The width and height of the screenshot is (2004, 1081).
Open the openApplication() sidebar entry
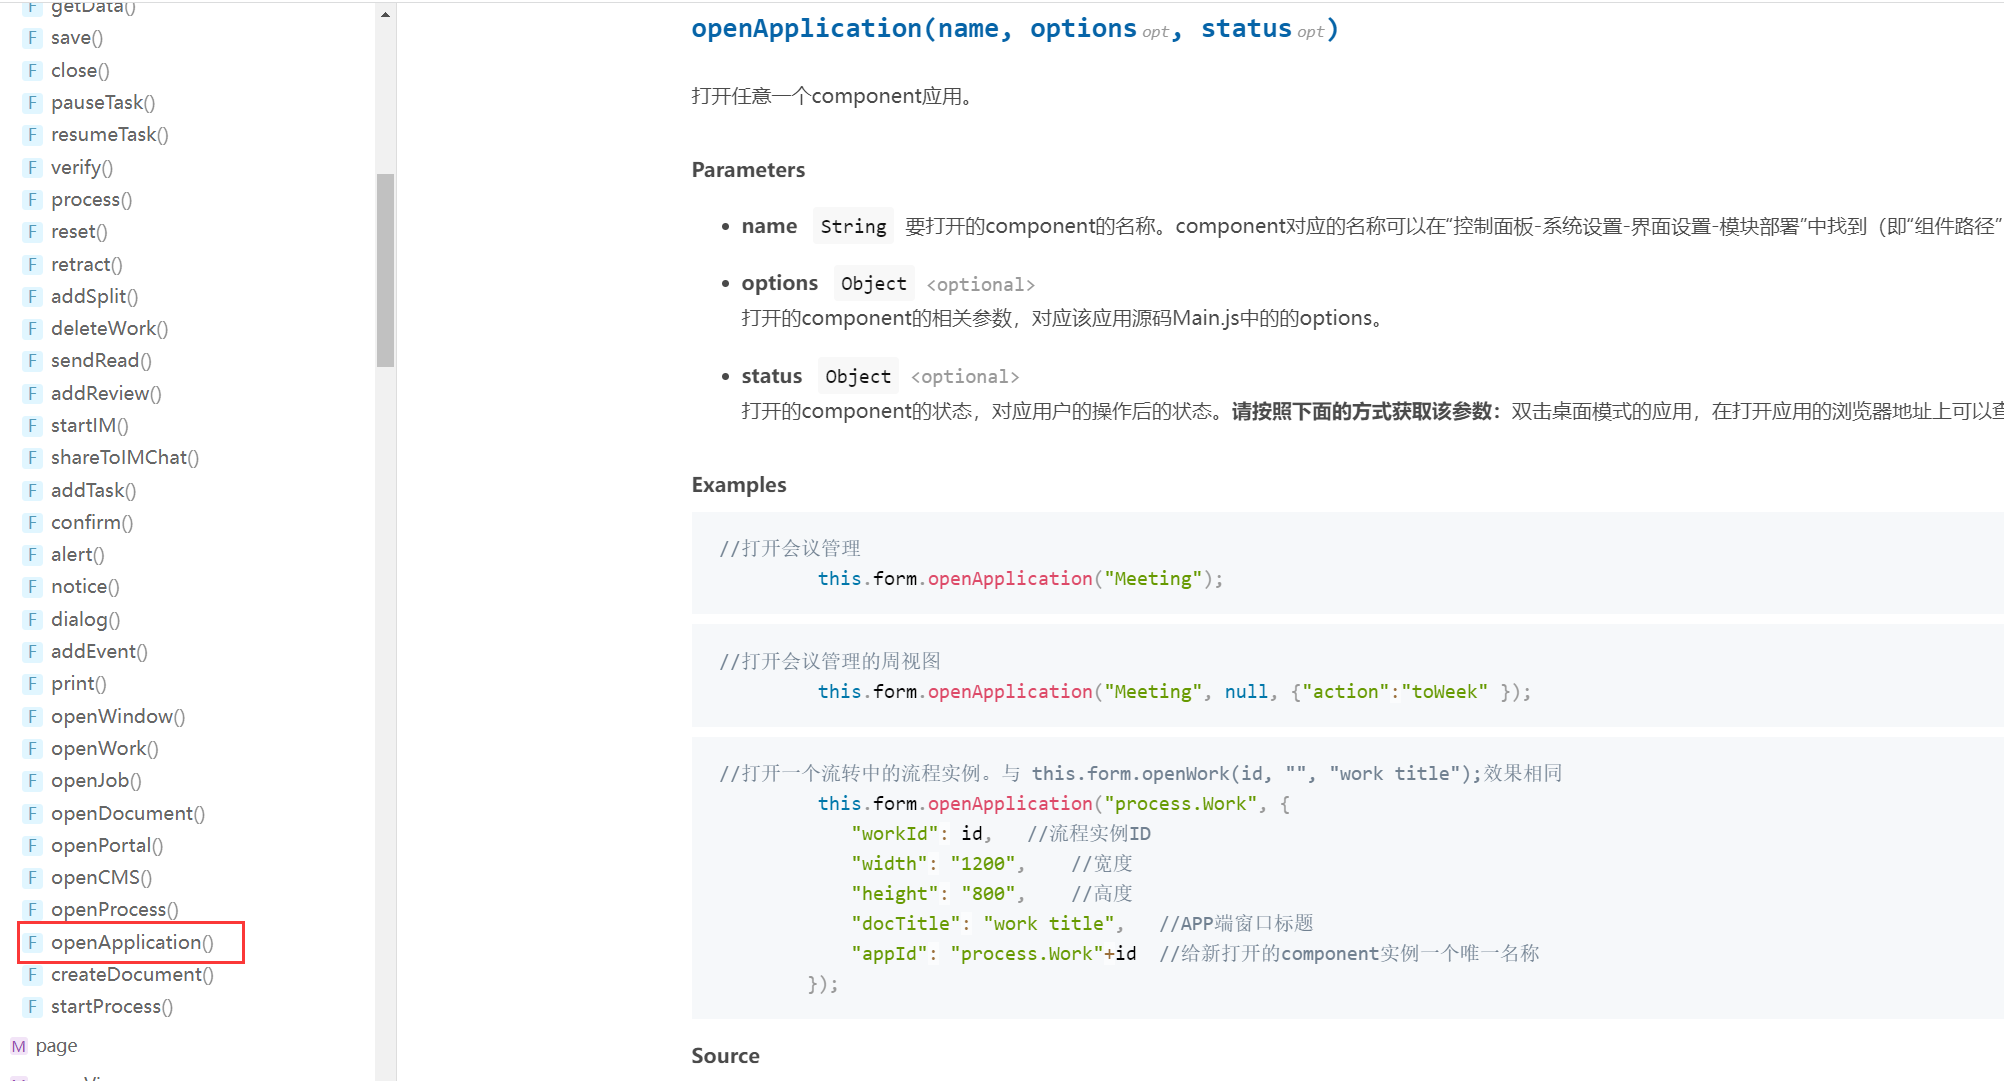pos(132,943)
